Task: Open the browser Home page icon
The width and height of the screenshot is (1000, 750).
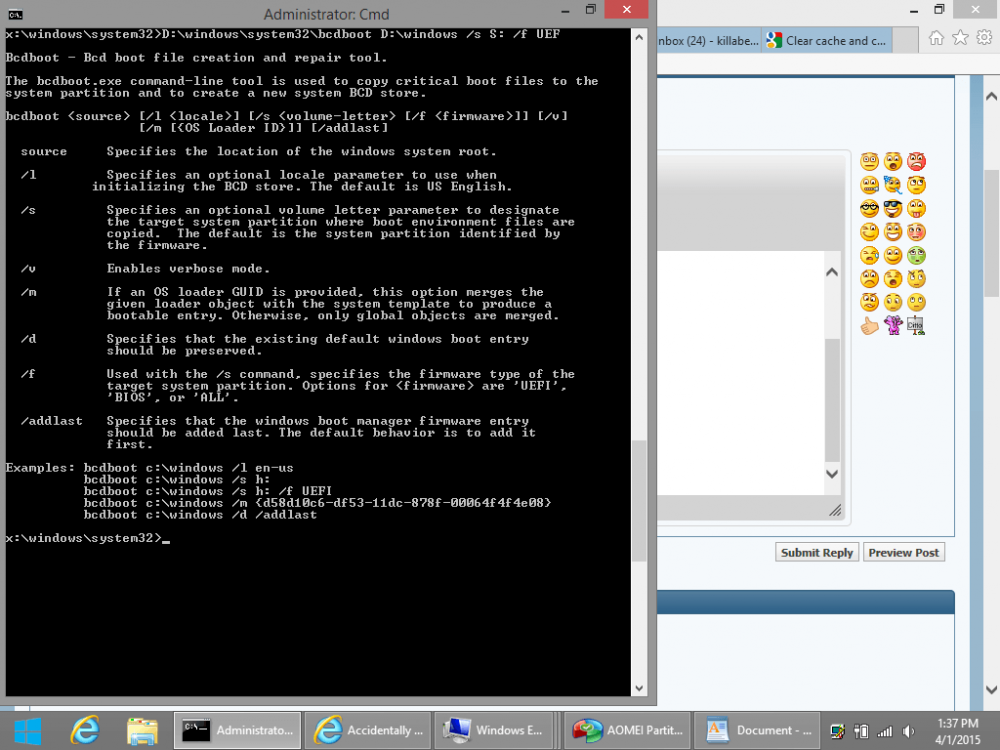Action: pyautogui.click(x=937, y=39)
